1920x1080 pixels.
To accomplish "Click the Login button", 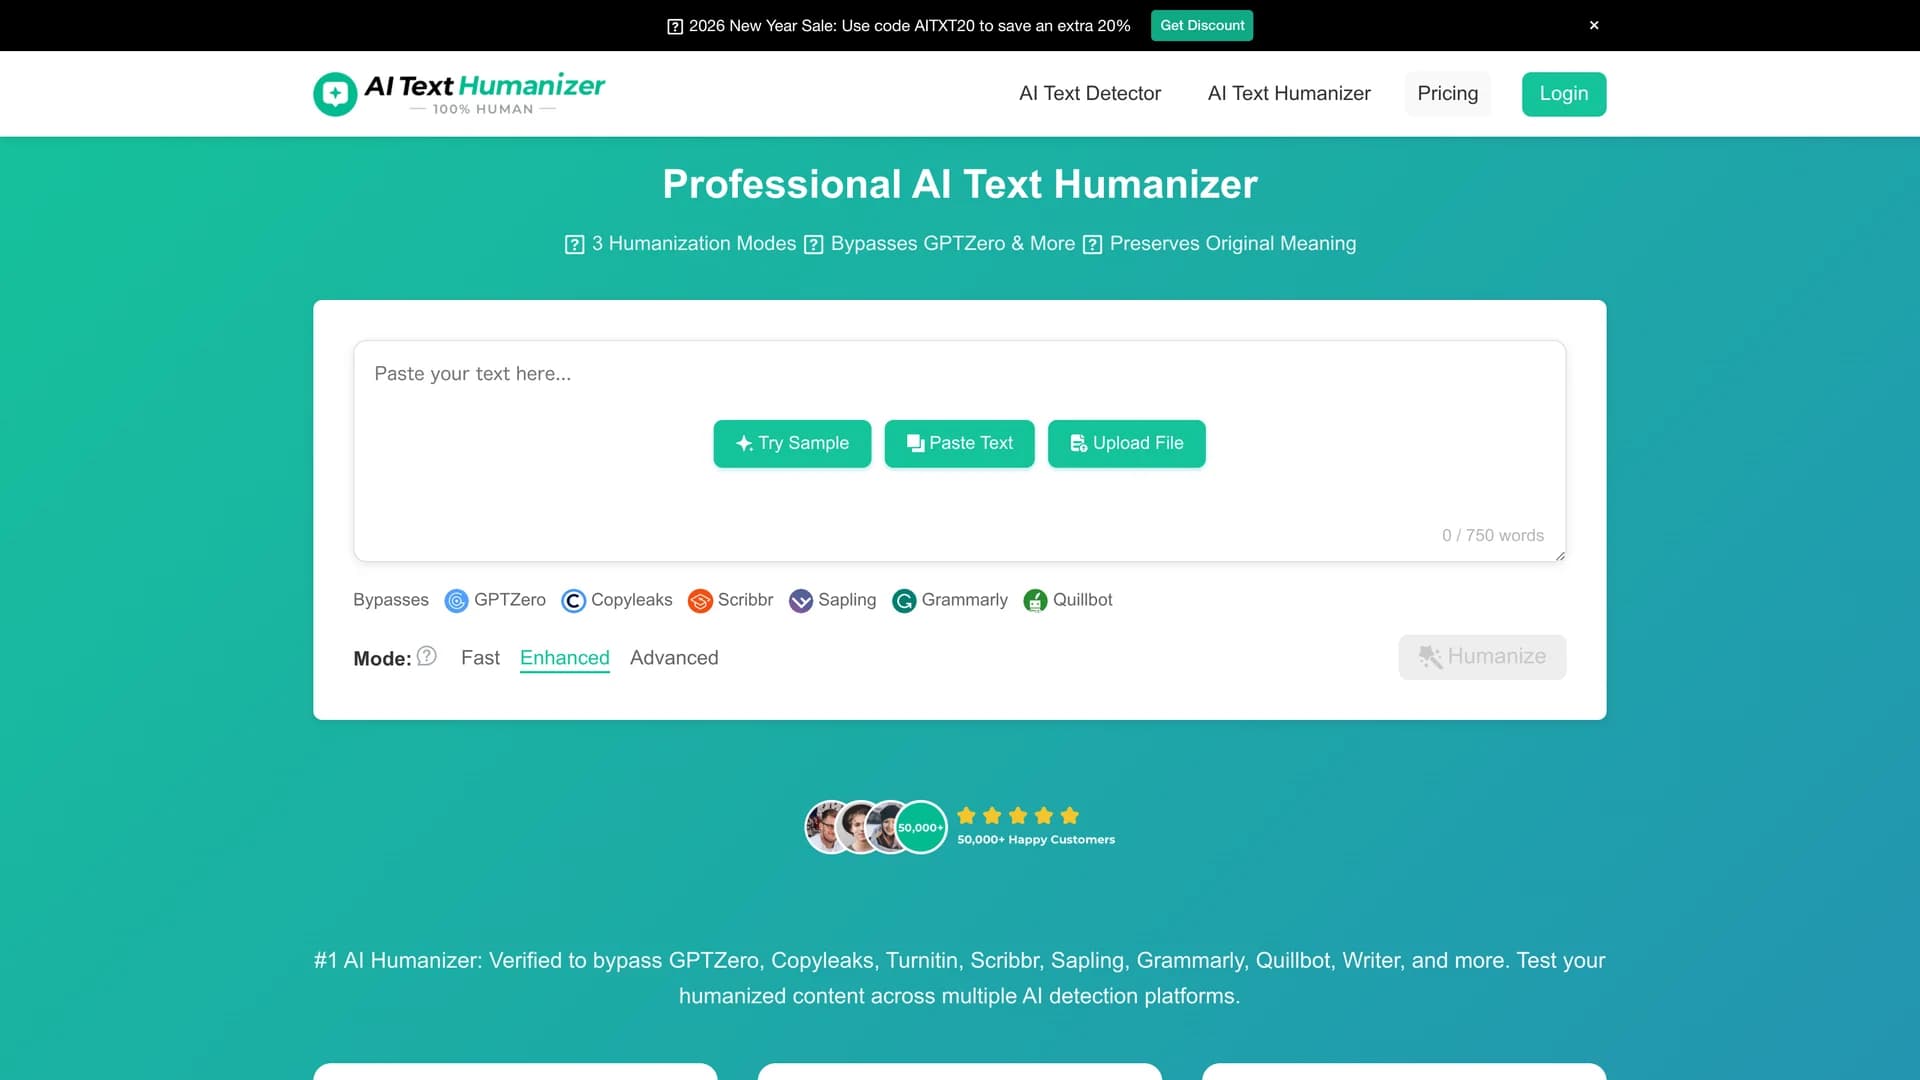I will [1564, 94].
